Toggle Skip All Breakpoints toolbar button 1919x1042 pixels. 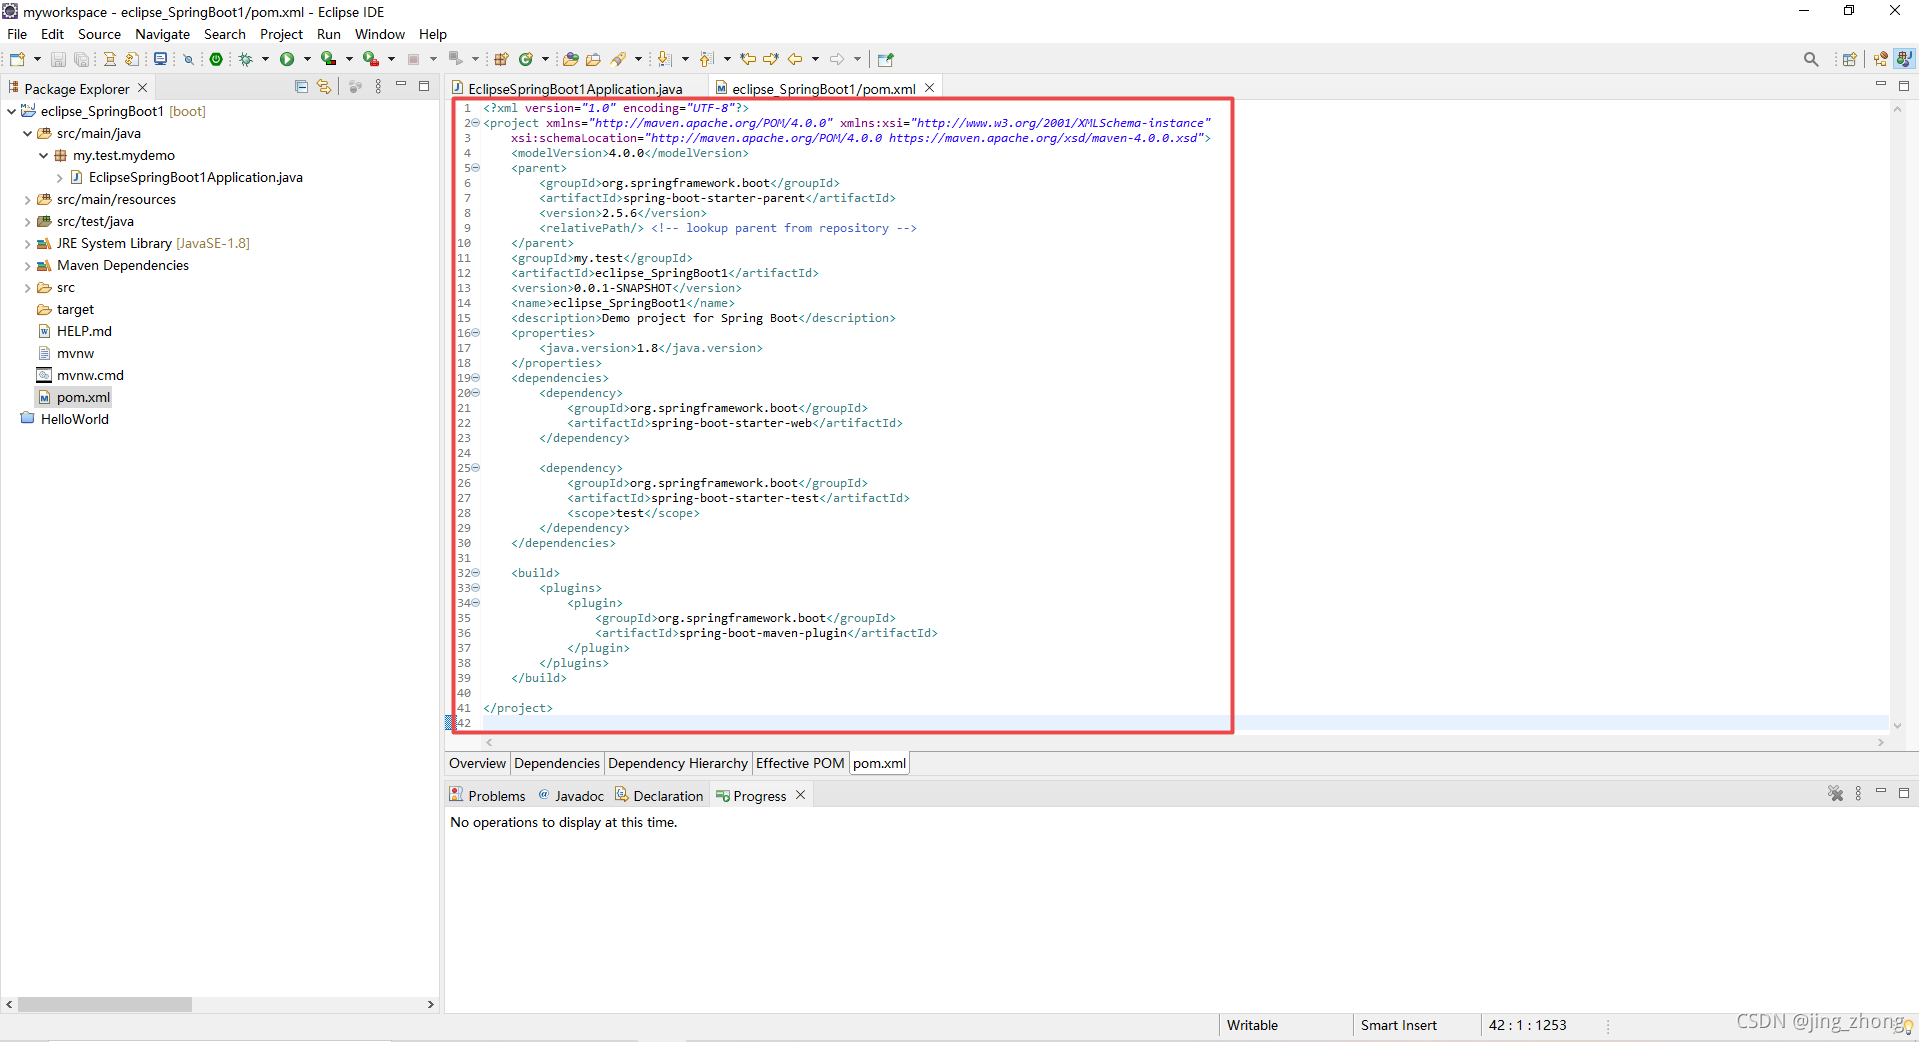188,59
